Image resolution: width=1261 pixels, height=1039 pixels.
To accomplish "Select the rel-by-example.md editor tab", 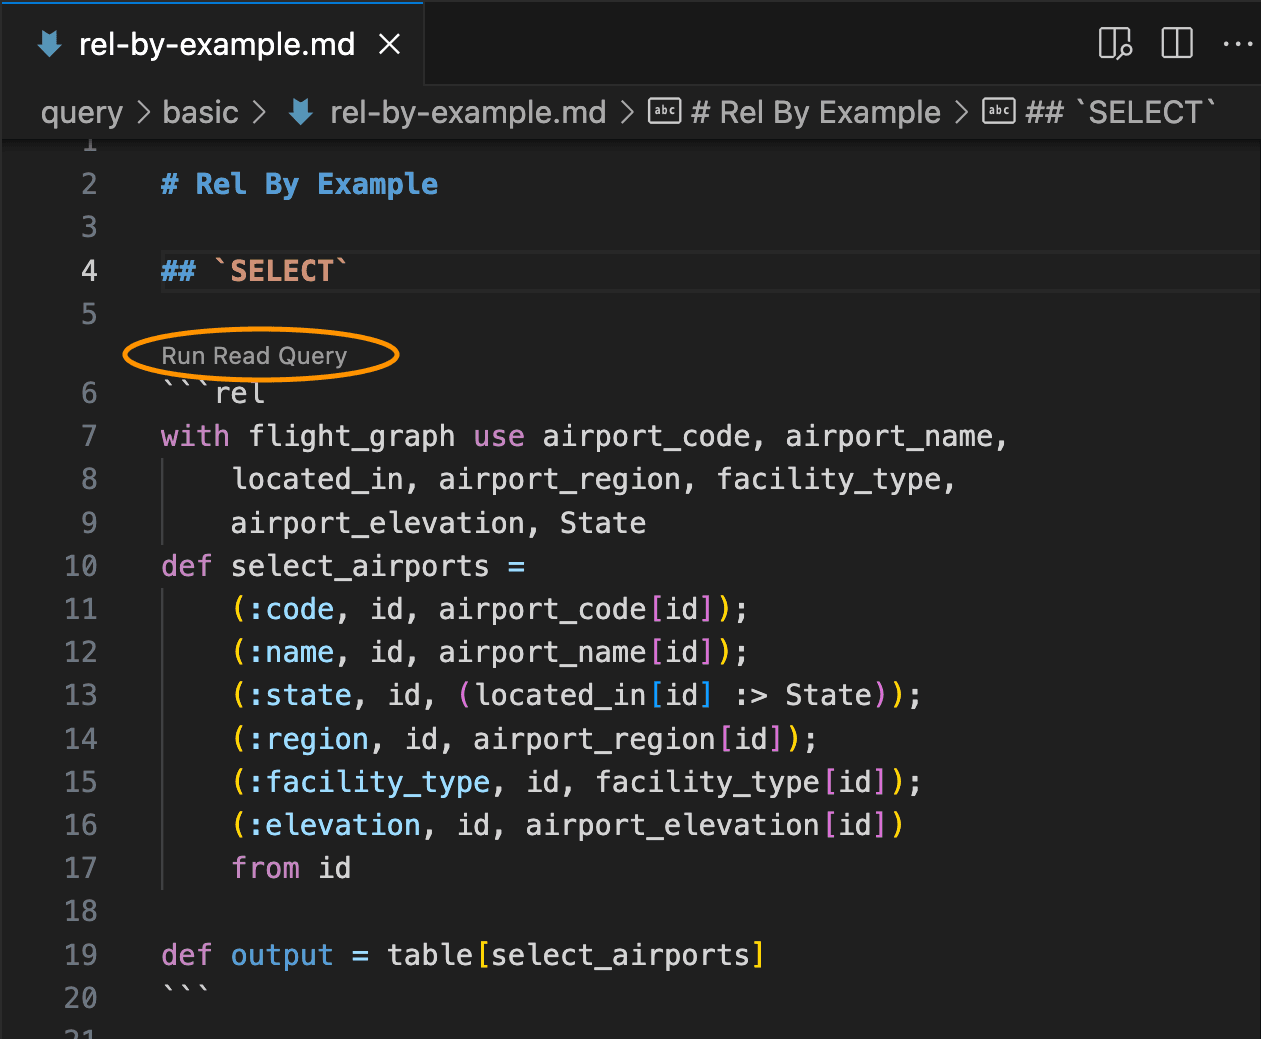I will [212, 44].
